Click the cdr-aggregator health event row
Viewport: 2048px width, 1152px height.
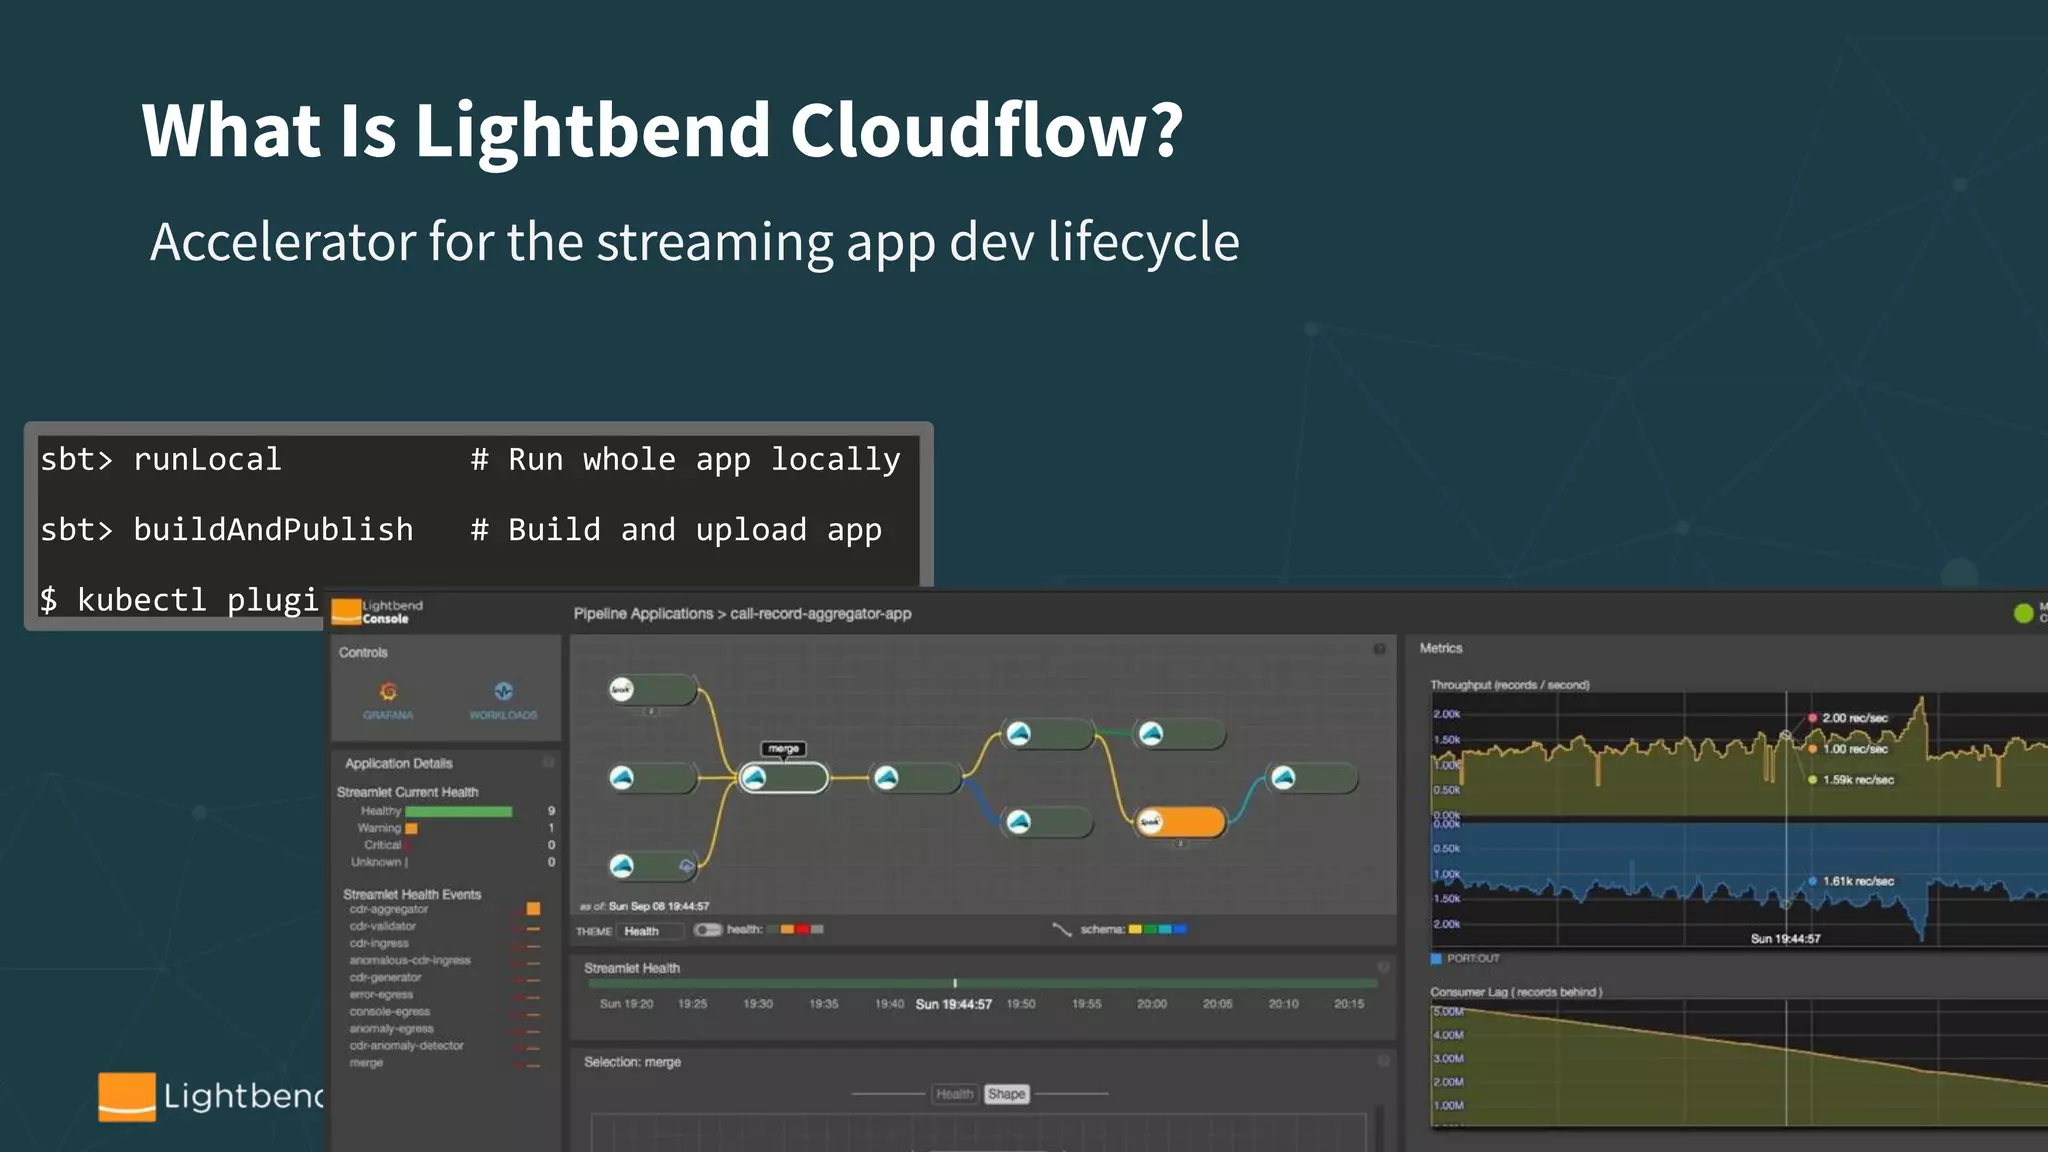pyautogui.click(x=444, y=909)
